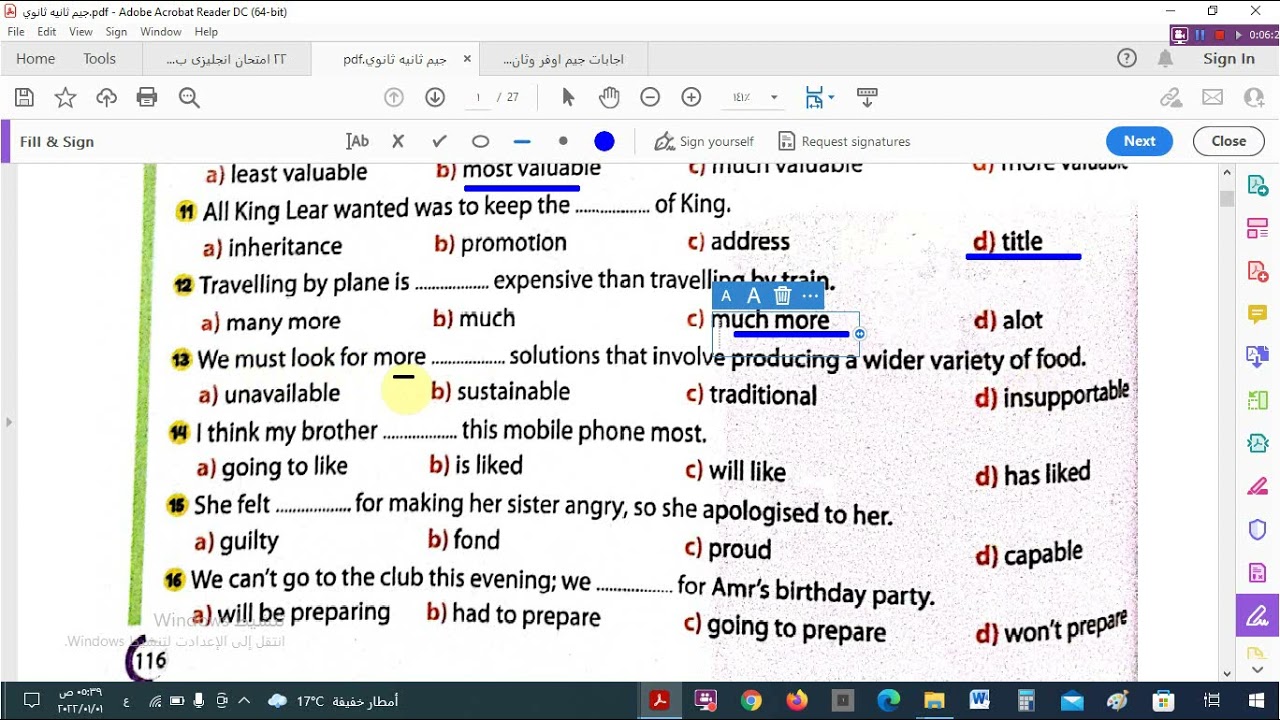Open the Window menu
Screen dimensions: 1280x720
point(161,32)
